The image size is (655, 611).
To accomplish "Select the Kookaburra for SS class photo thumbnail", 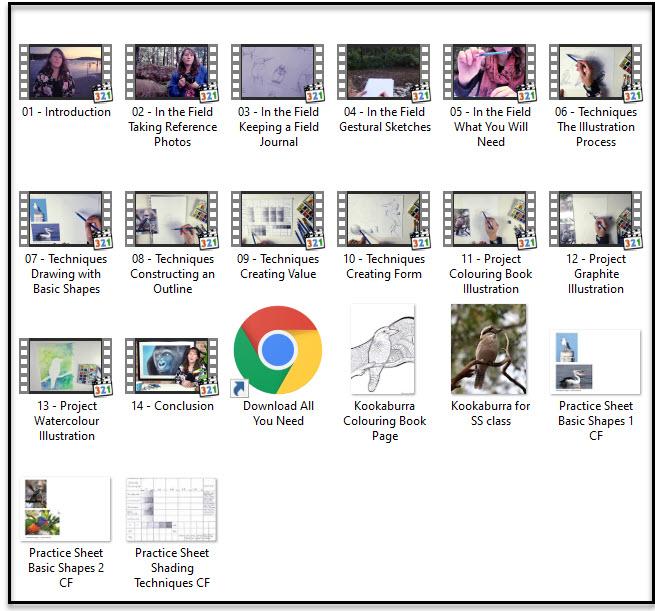I will tap(489, 349).
